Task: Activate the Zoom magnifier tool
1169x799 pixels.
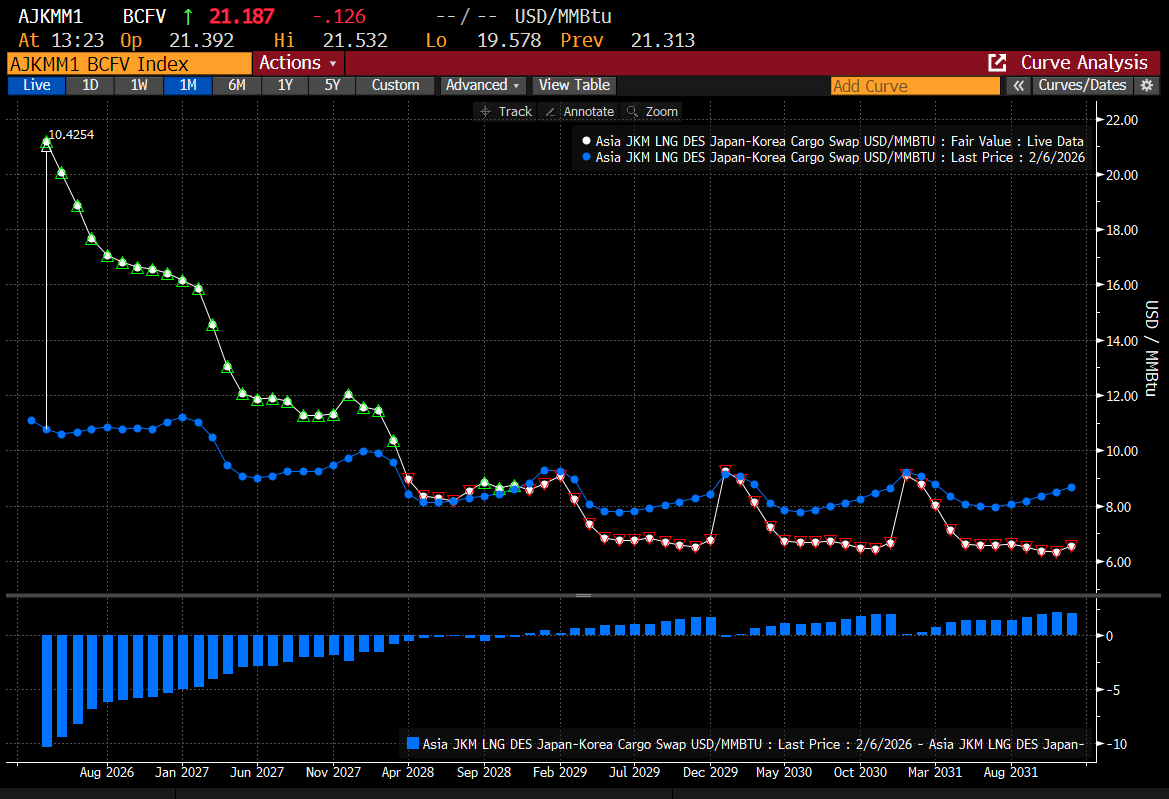Action: pos(652,111)
